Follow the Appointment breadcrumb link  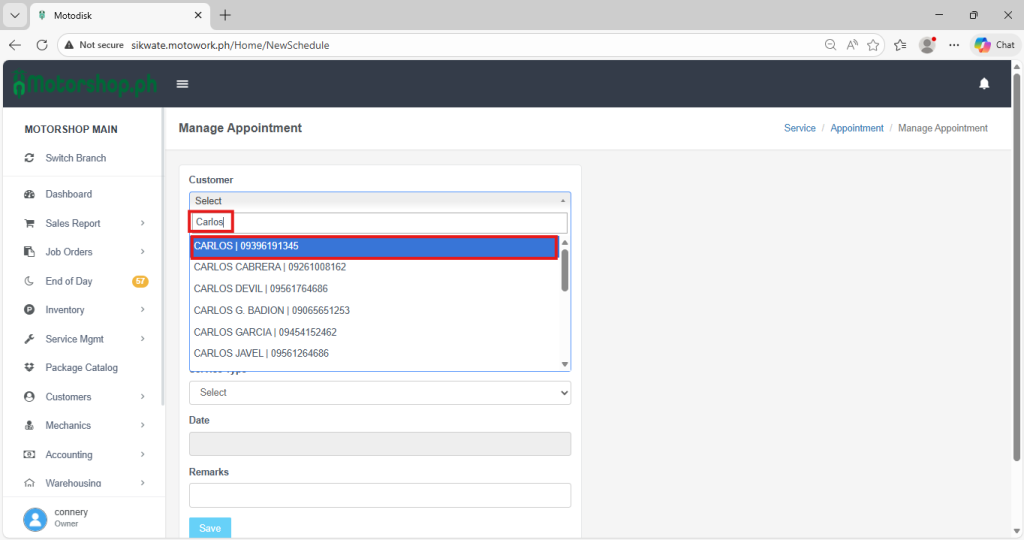857,128
